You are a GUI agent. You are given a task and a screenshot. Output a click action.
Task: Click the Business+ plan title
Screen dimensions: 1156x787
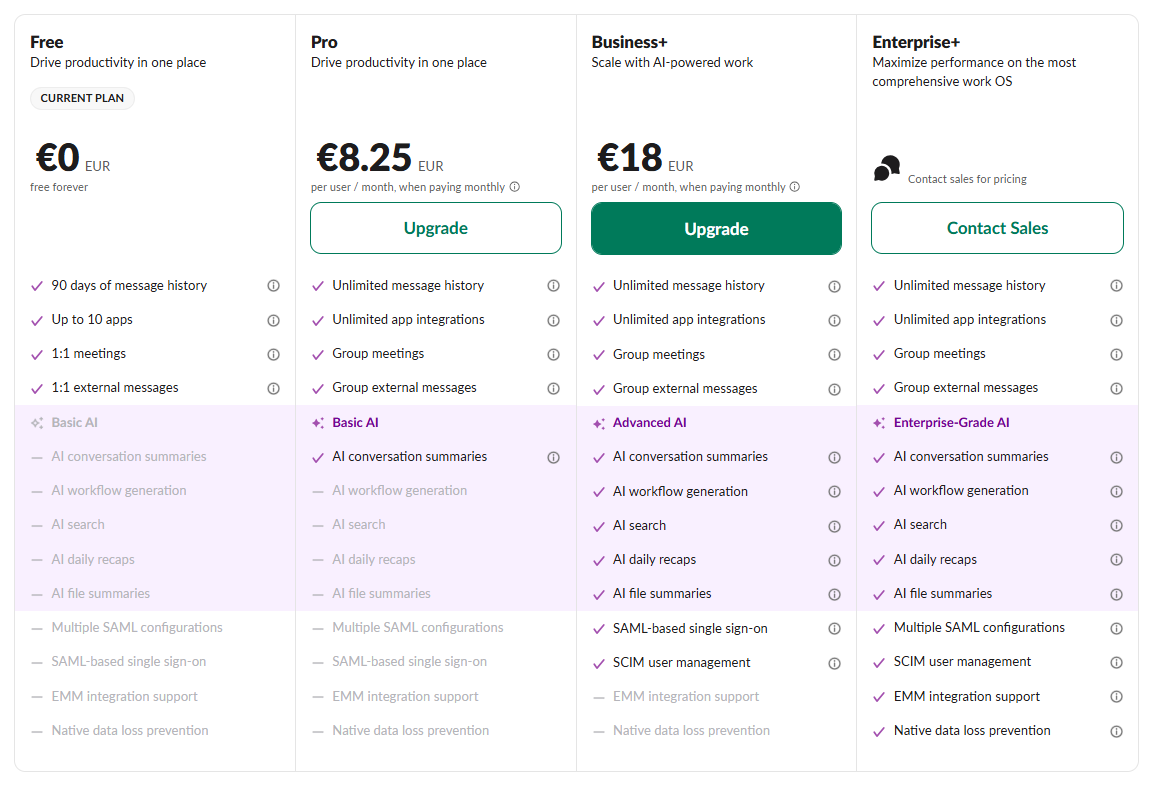pyautogui.click(x=629, y=42)
